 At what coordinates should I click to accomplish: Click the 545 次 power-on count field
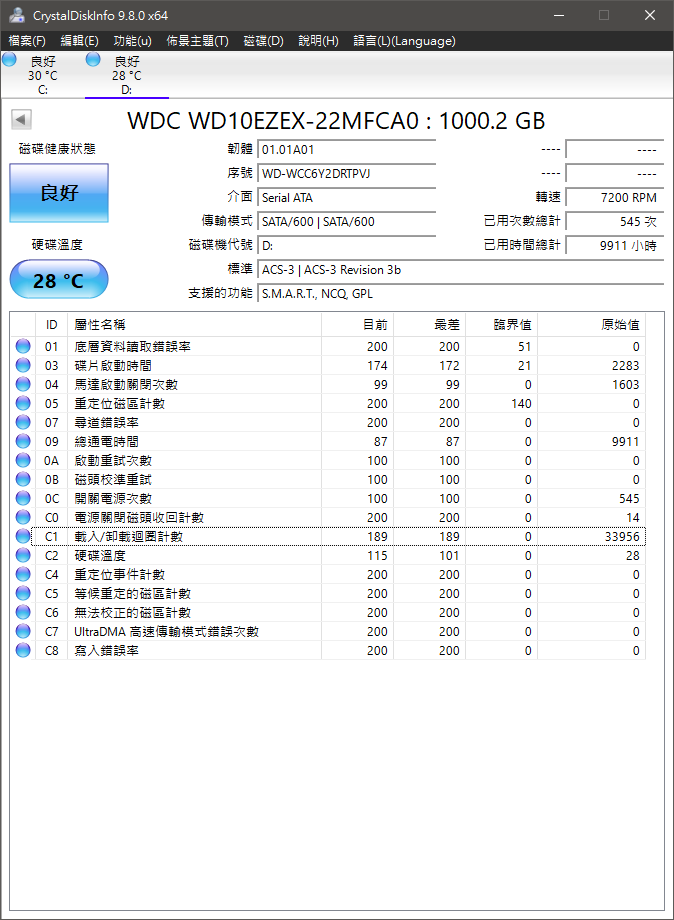tap(614, 222)
